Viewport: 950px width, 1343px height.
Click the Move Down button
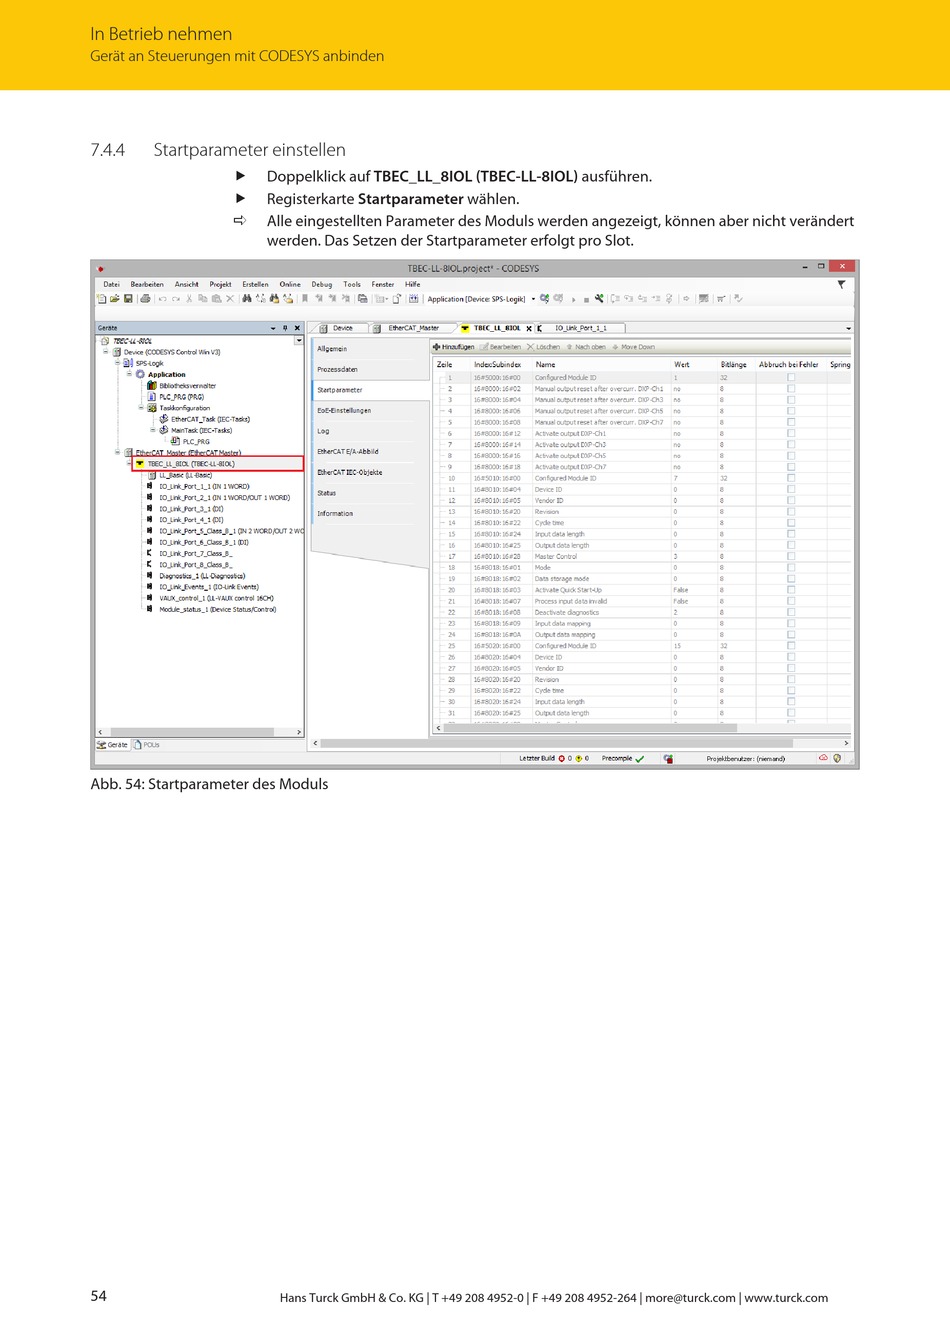[x=633, y=347]
